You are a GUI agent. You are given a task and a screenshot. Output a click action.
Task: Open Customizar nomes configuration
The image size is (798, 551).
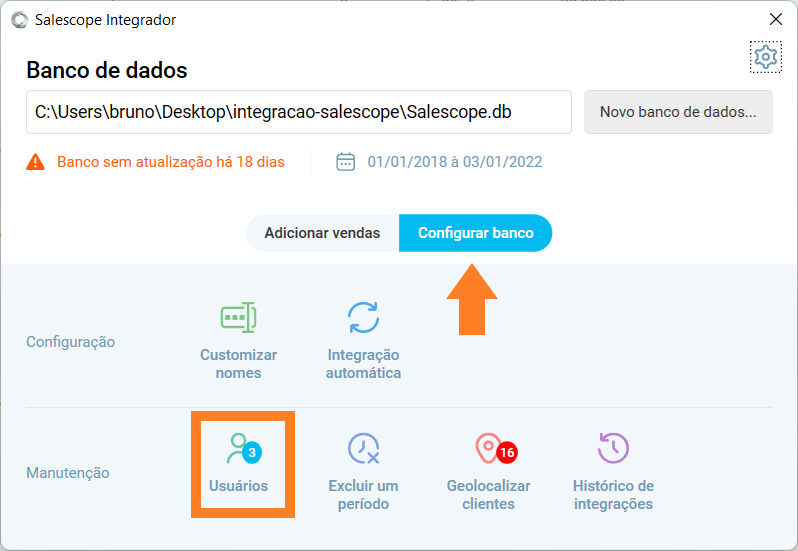pos(238,340)
